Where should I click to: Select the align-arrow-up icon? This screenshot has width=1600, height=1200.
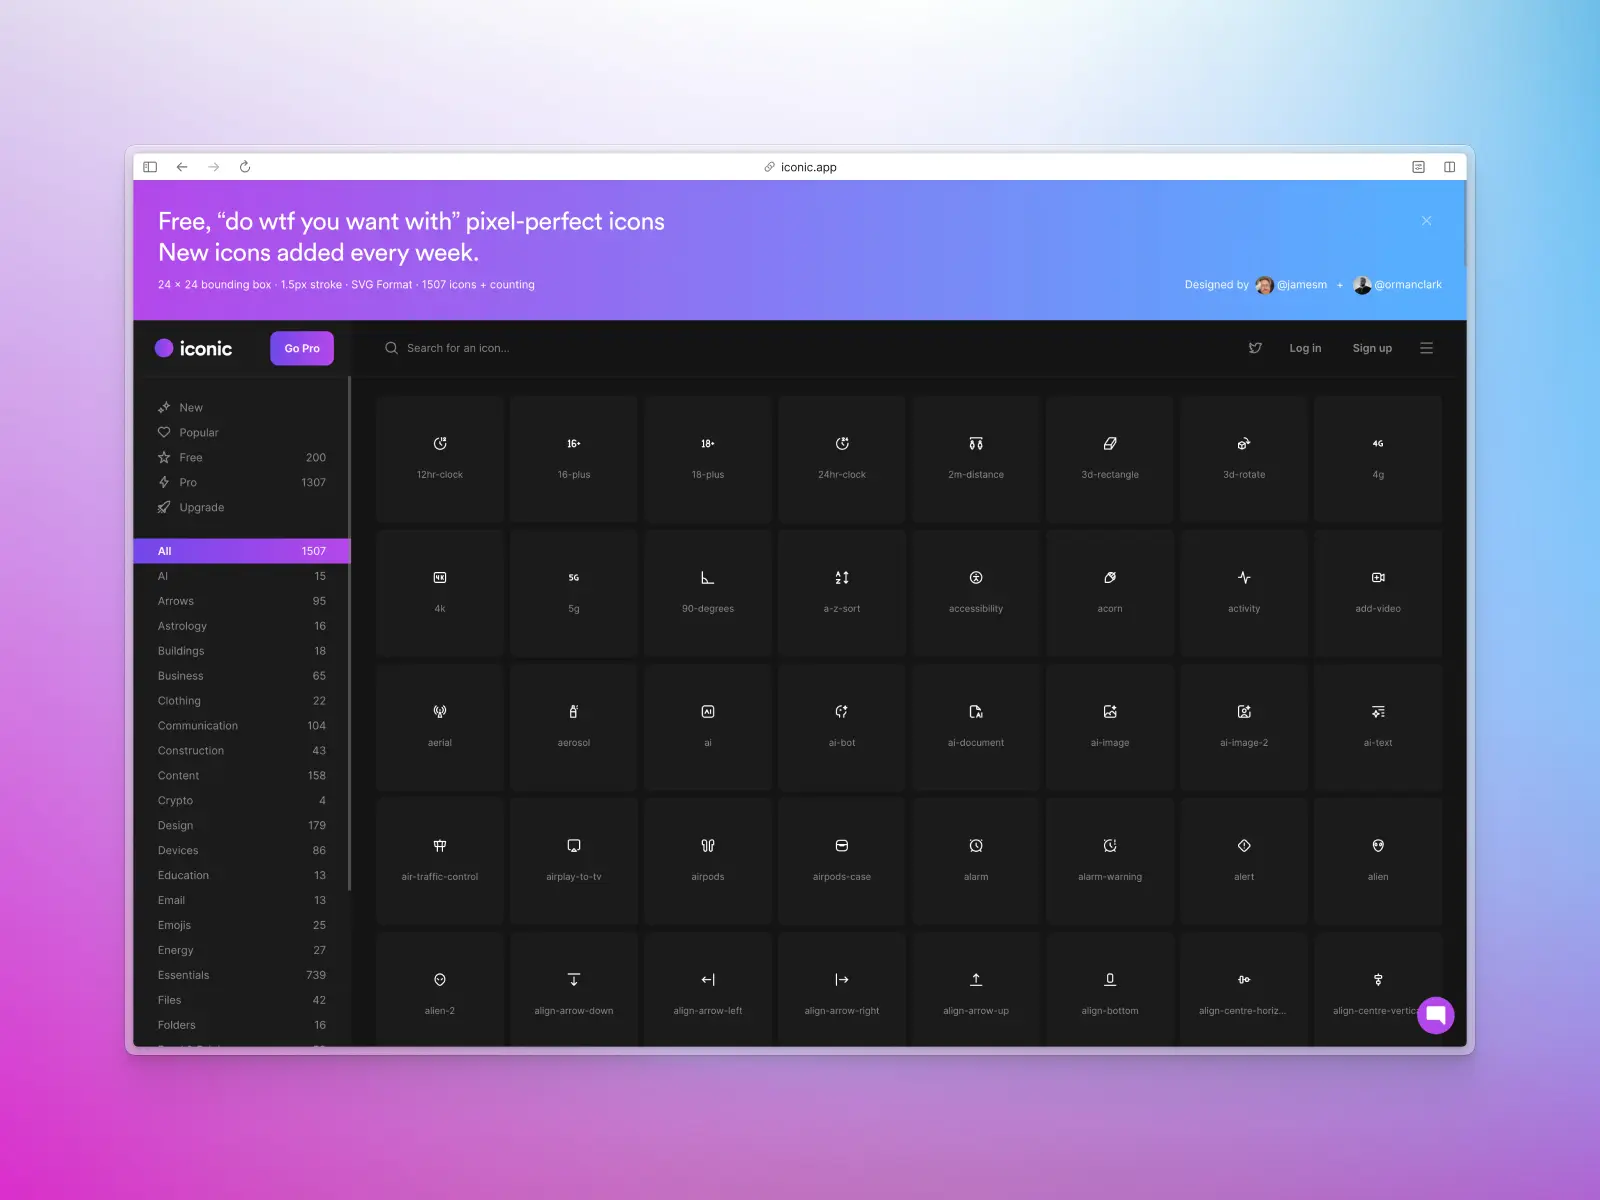tap(976, 990)
